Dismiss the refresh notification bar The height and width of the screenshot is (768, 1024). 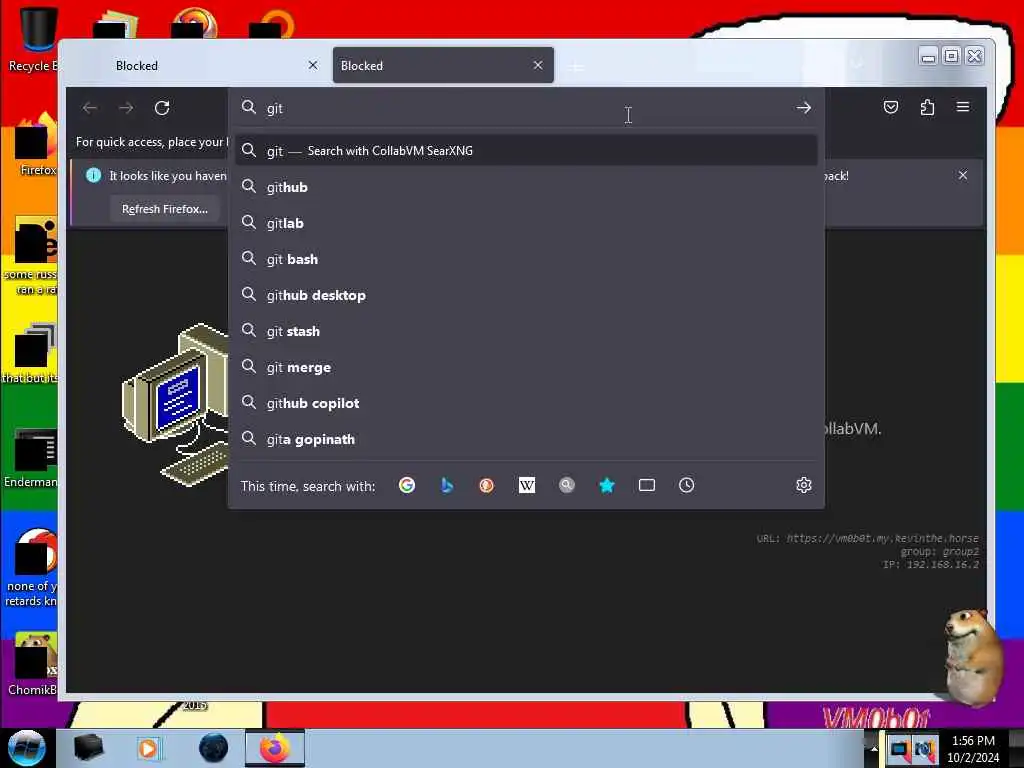coord(963,175)
